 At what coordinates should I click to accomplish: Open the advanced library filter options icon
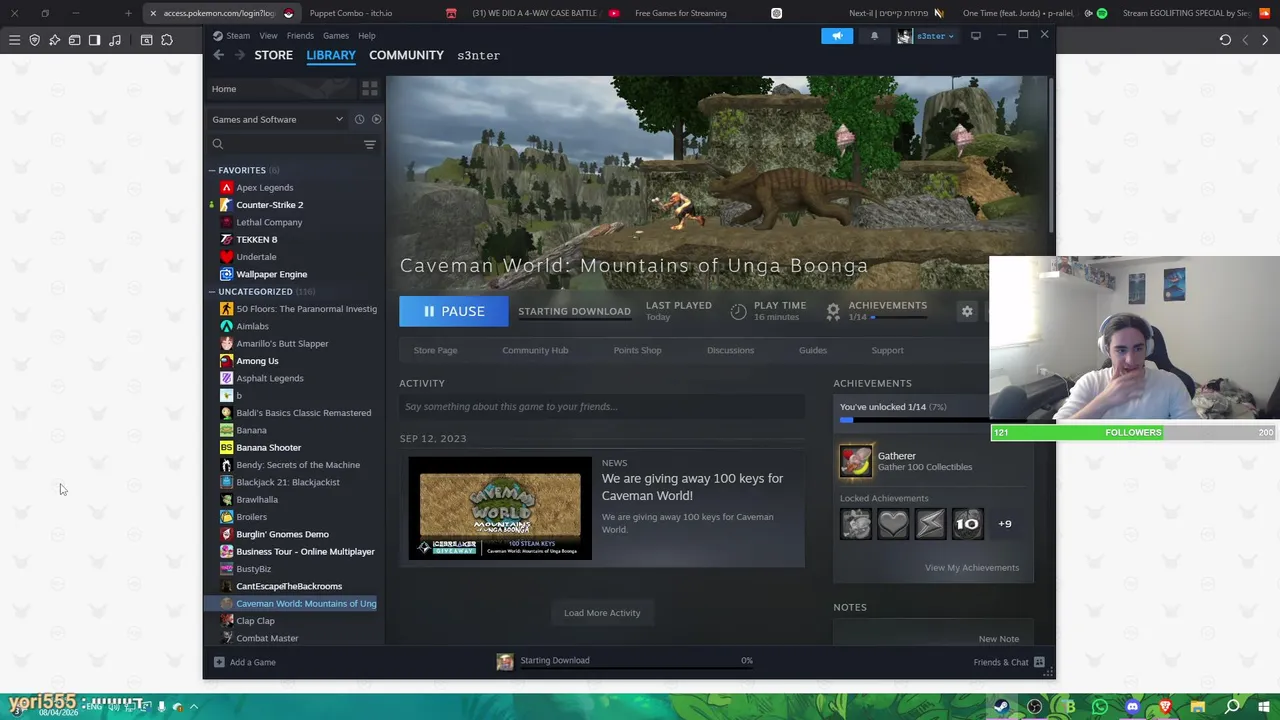pos(369,144)
